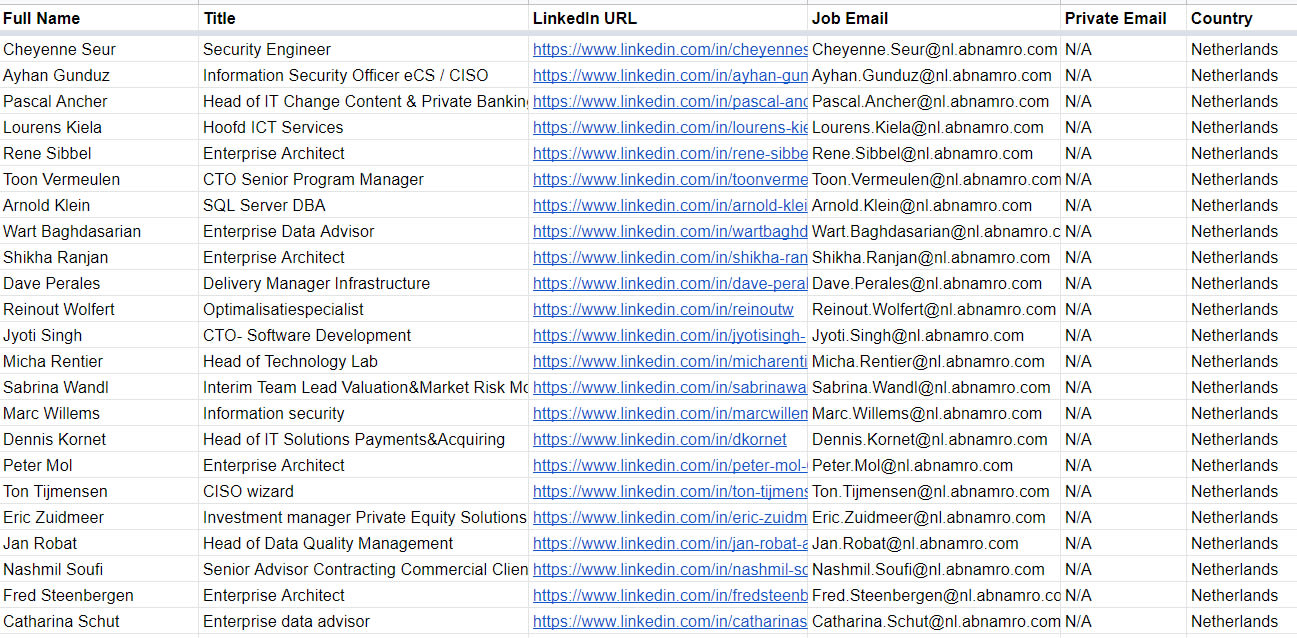This screenshot has height=638, width=1297.
Task: Open Sabrina Wandl's LinkedIn link
Action: [670, 387]
